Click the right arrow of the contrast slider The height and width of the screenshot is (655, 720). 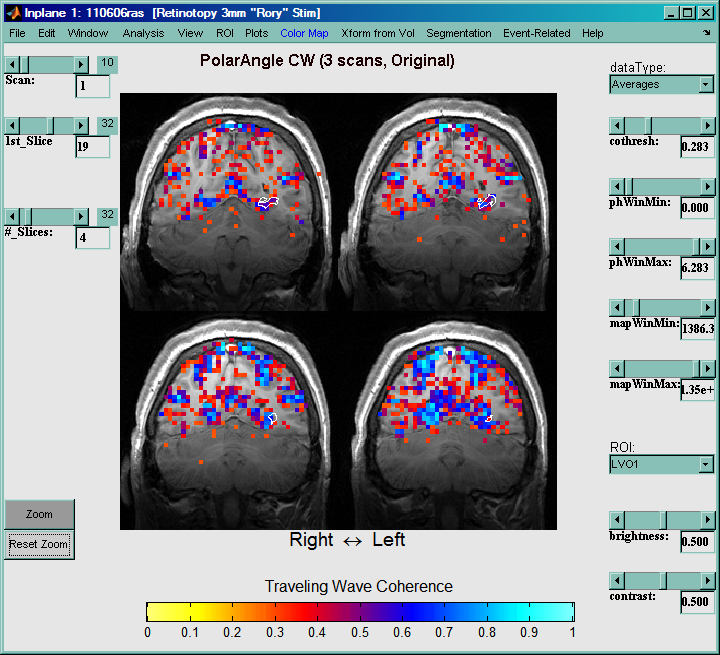coord(707,581)
